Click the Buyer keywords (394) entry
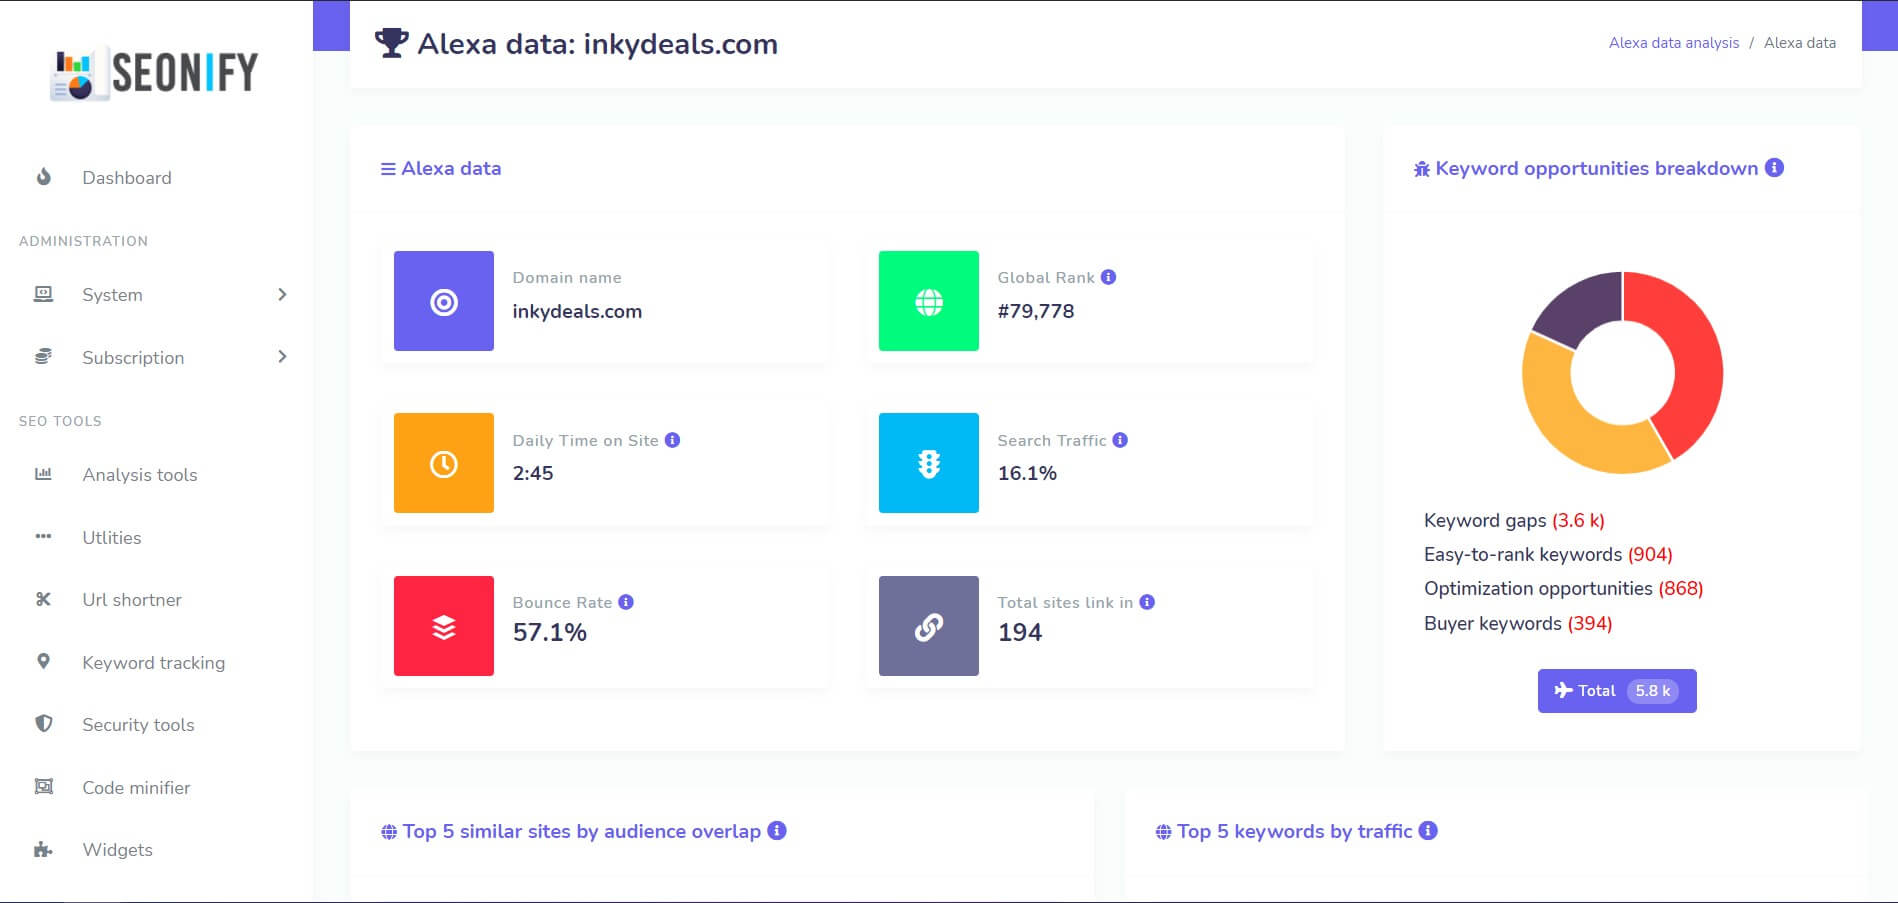Screen dimensions: 1898x903 point(1518,623)
